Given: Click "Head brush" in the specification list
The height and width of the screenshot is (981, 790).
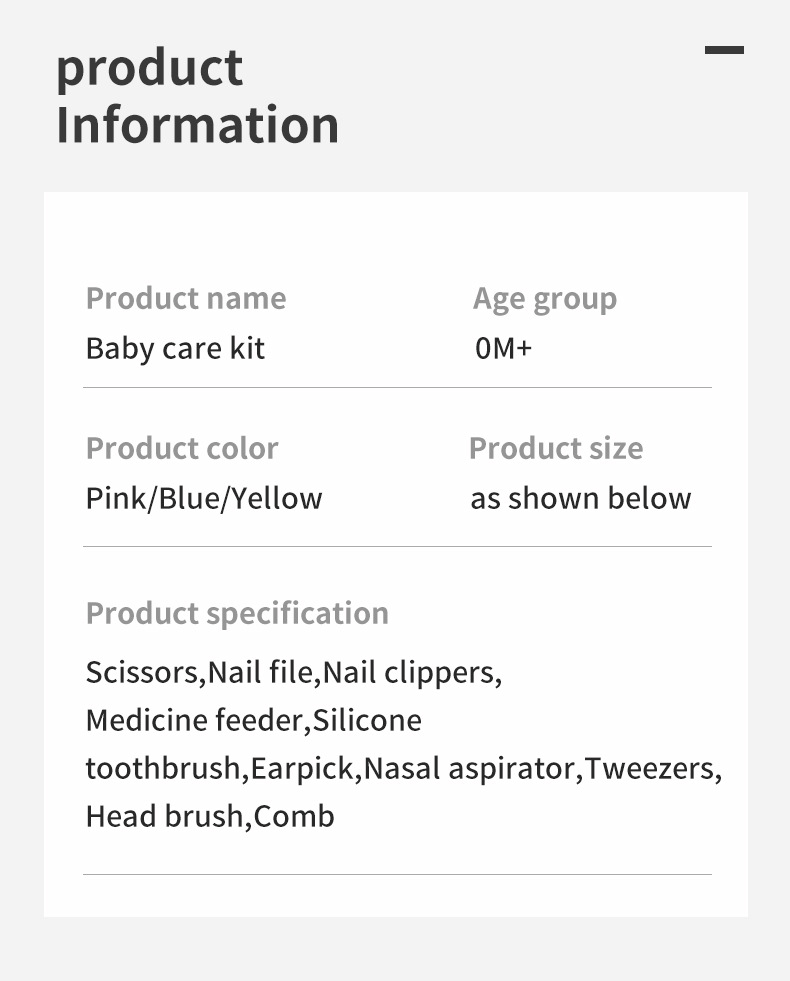Looking at the screenshot, I should [x=163, y=816].
